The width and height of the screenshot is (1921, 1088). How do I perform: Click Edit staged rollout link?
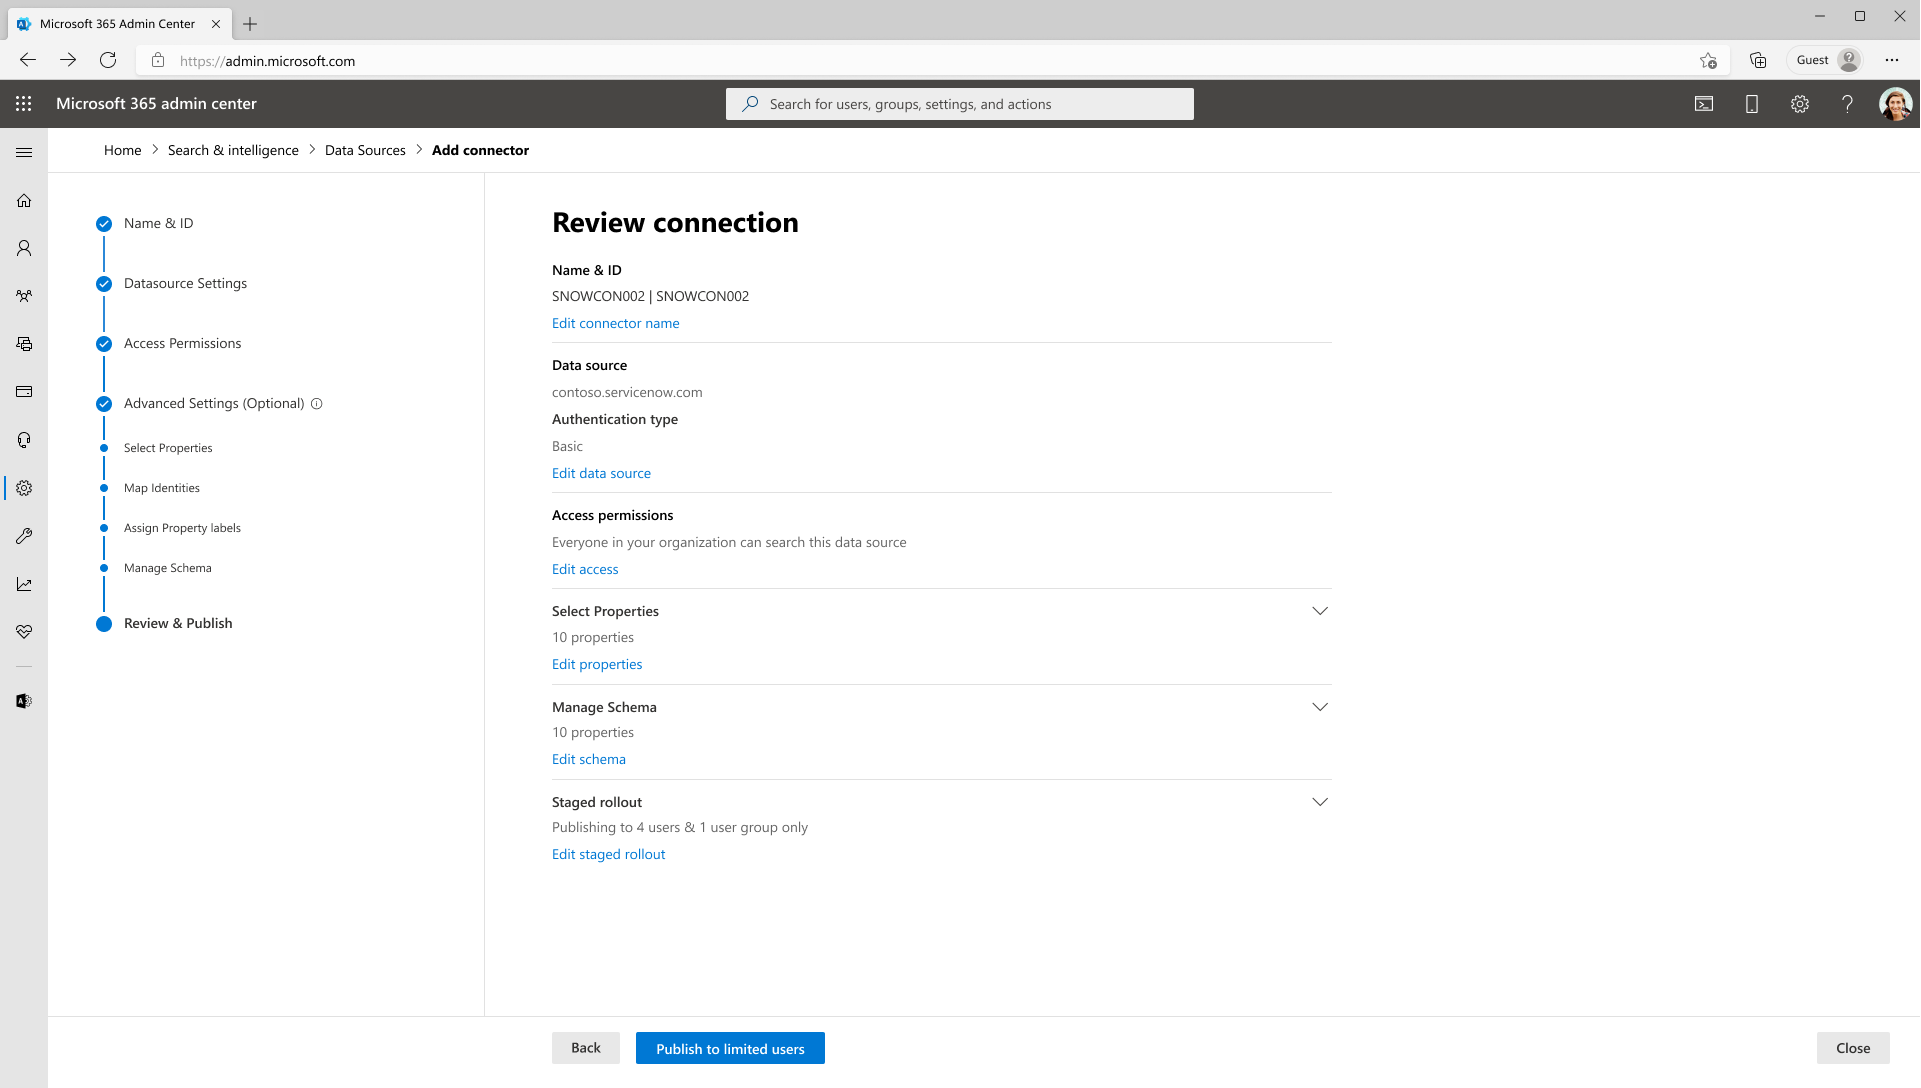click(608, 853)
